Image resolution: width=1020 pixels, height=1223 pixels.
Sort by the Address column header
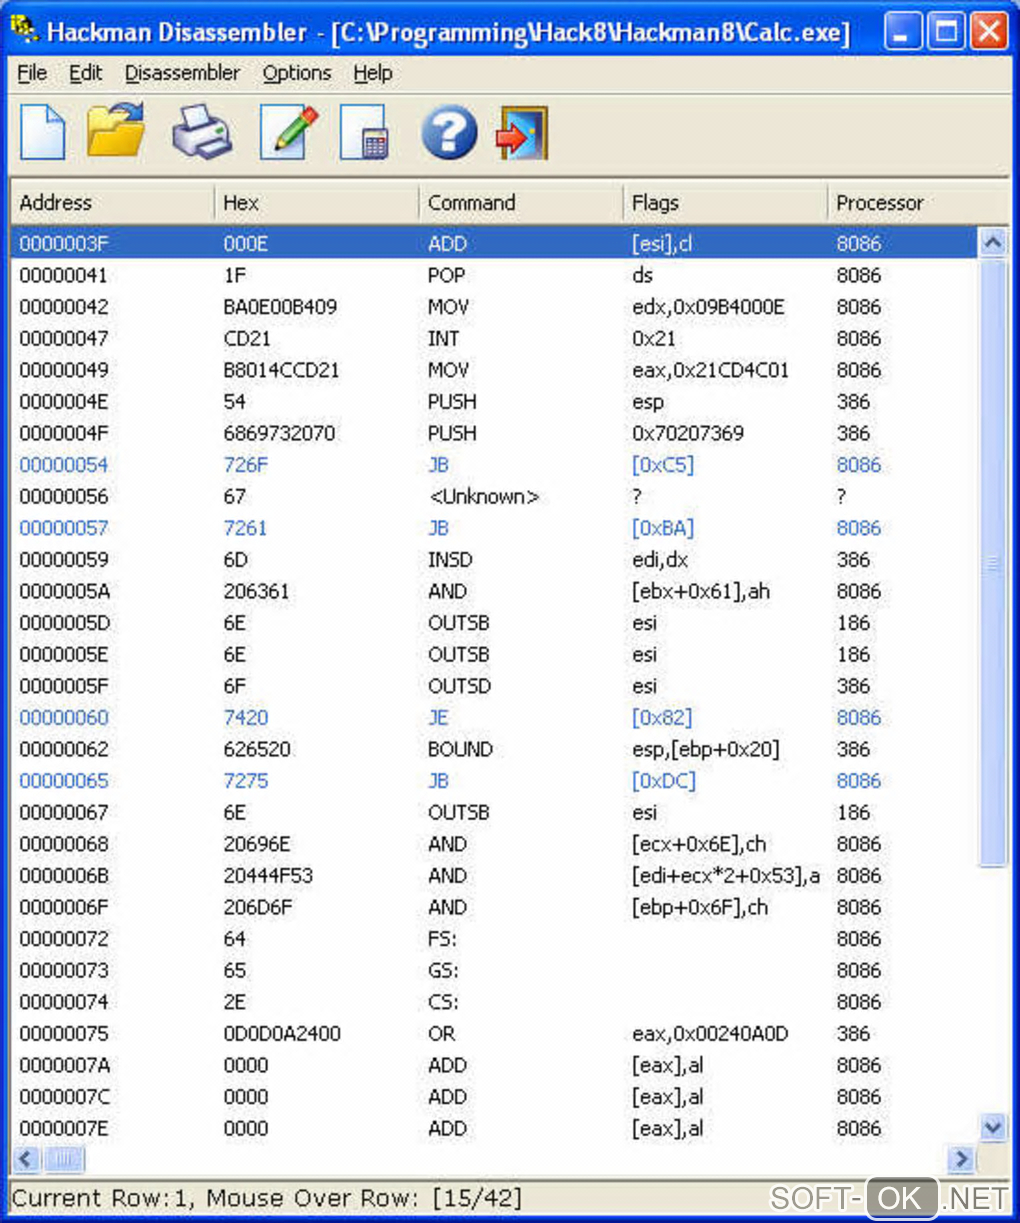112,202
